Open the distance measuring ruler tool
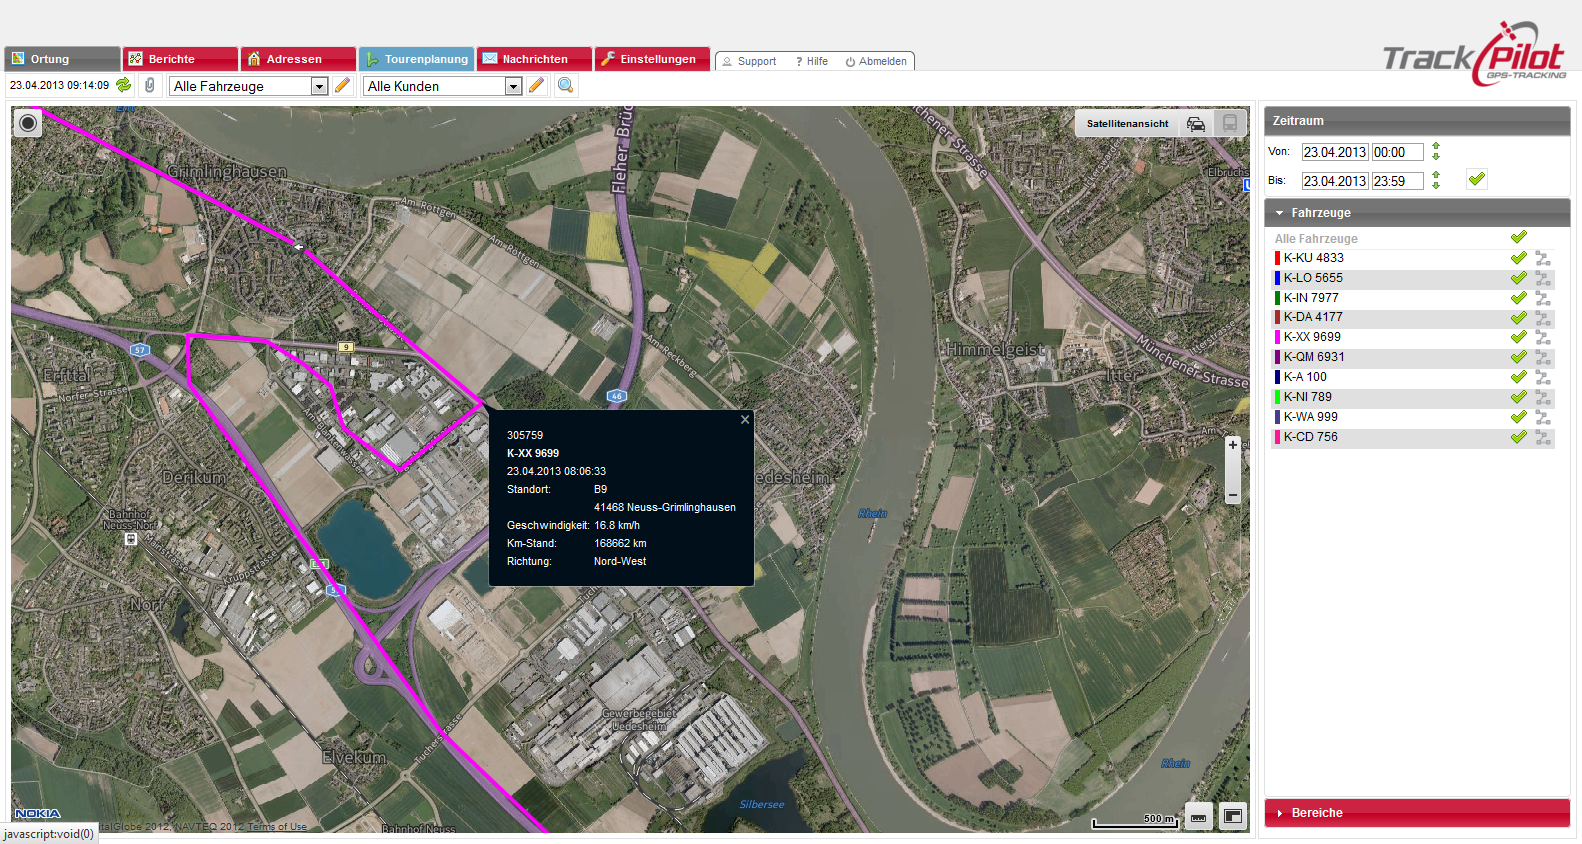 point(1198,817)
